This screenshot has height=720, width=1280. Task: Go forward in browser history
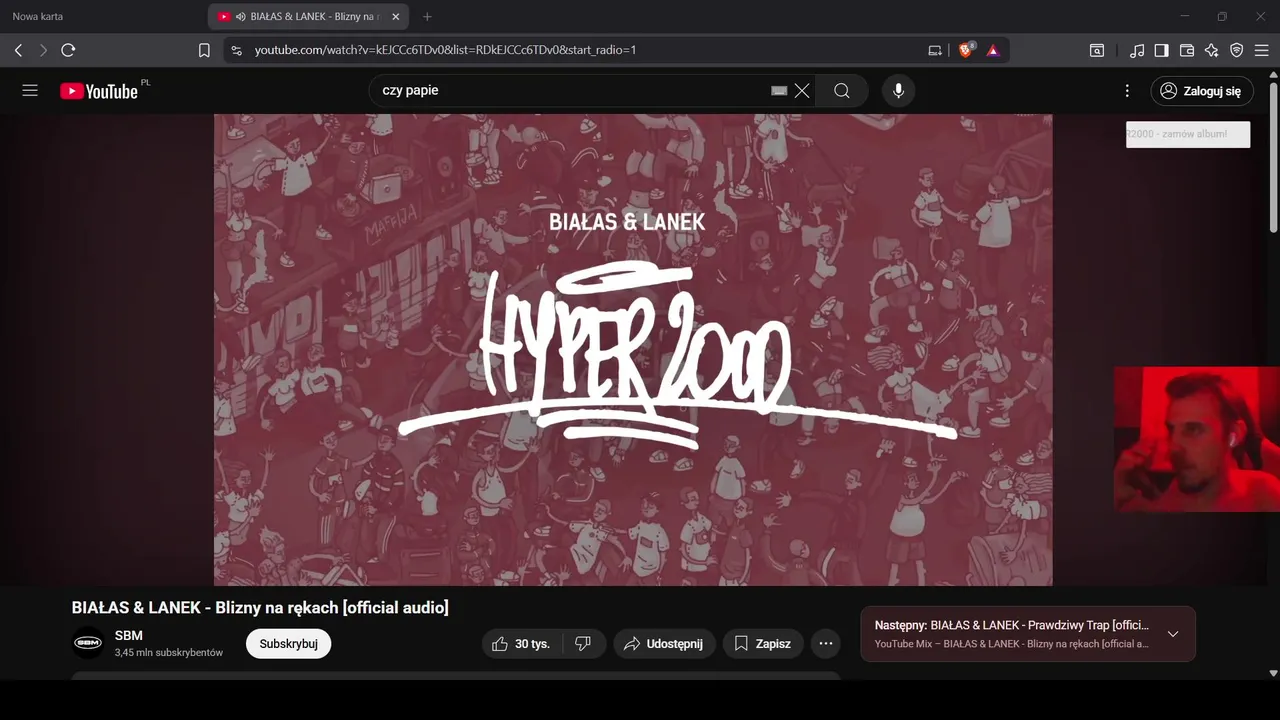tap(43, 50)
